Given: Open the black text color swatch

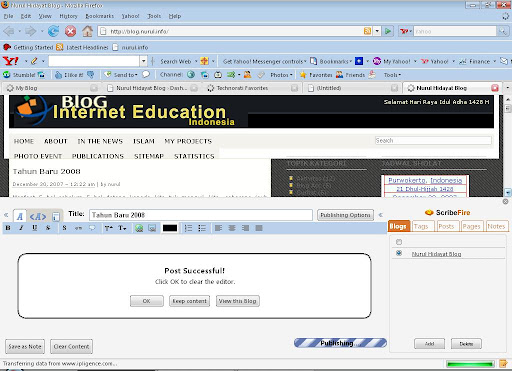Looking at the screenshot, I should click(170, 228).
